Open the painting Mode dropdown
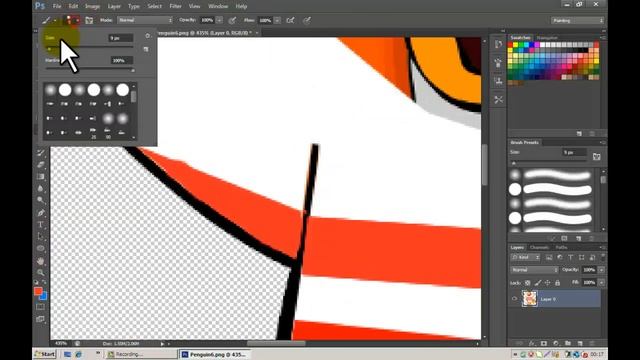This screenshot has width=640, height=360. 145,20
